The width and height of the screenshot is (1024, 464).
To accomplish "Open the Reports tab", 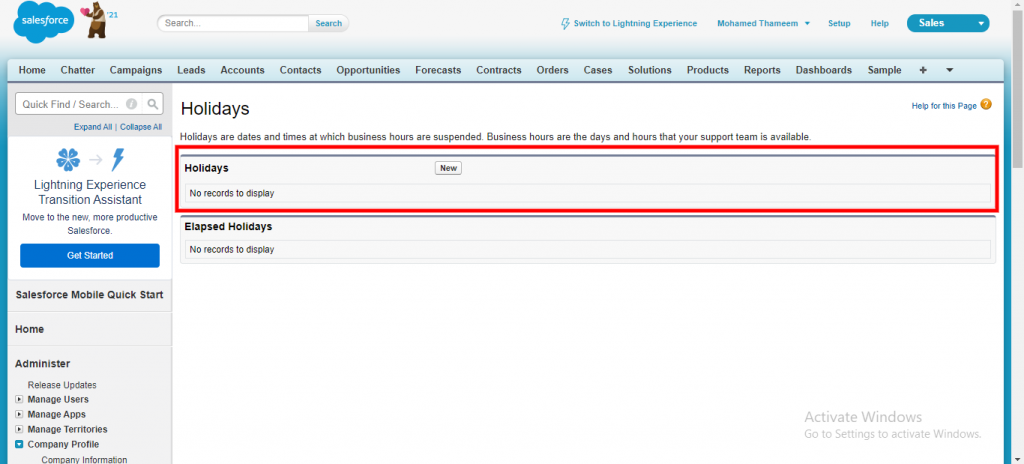I will [x=762, y=70].
